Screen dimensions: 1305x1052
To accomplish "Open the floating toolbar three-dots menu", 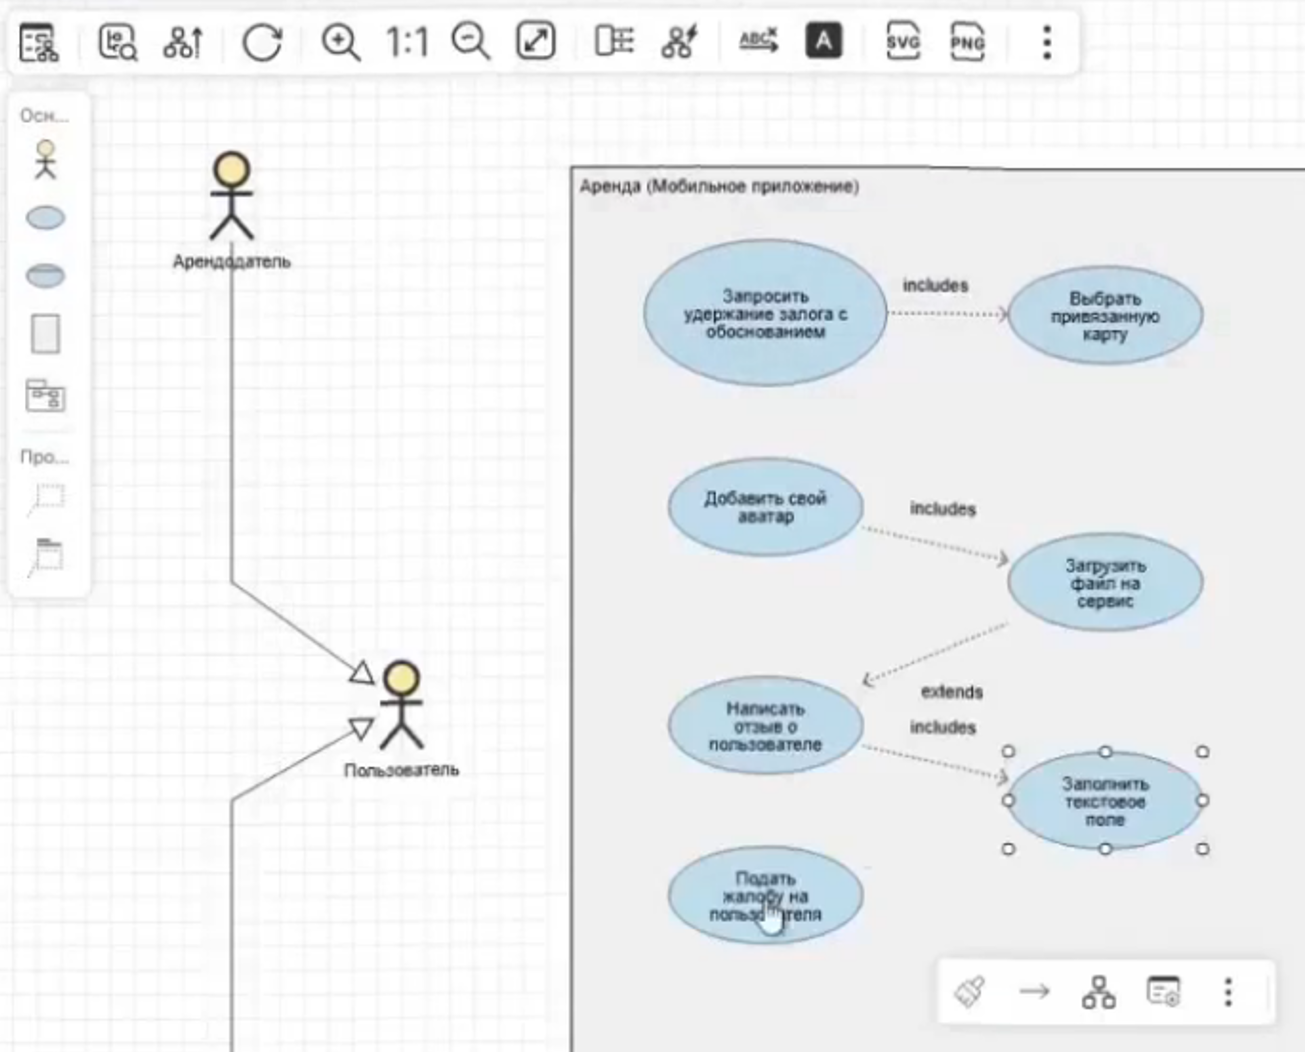I will coord(1228,991).
